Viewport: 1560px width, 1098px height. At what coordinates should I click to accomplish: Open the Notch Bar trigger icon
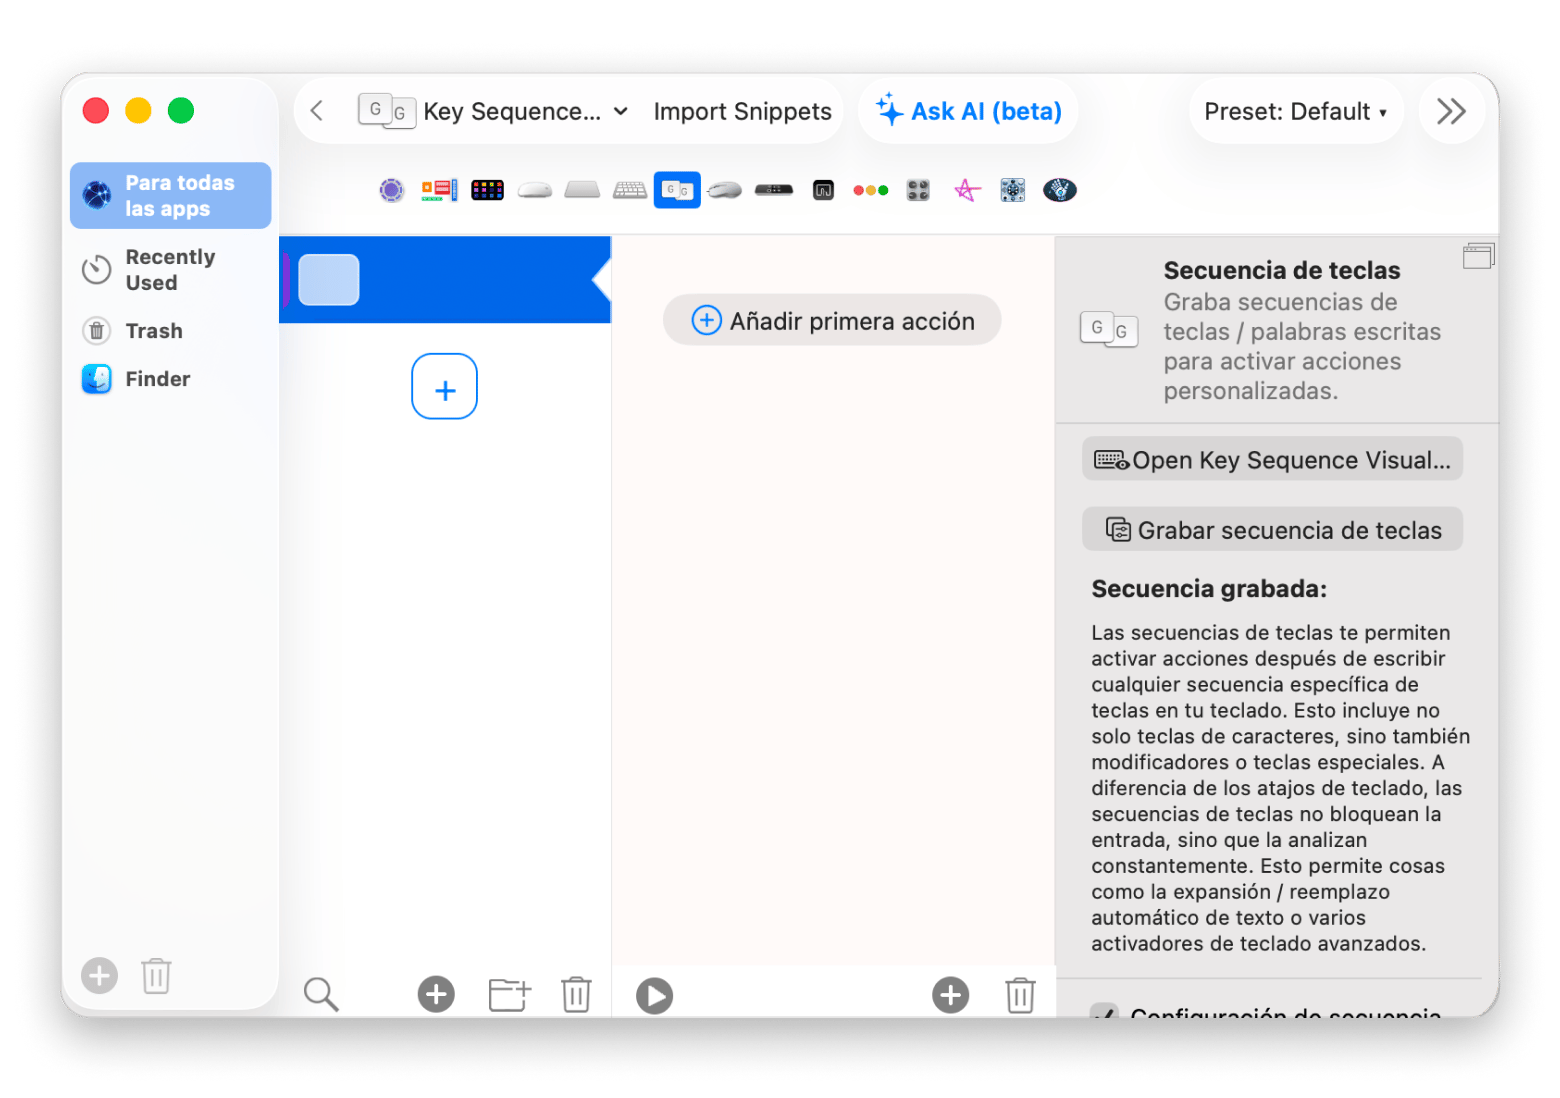click(x=823, y=190)
